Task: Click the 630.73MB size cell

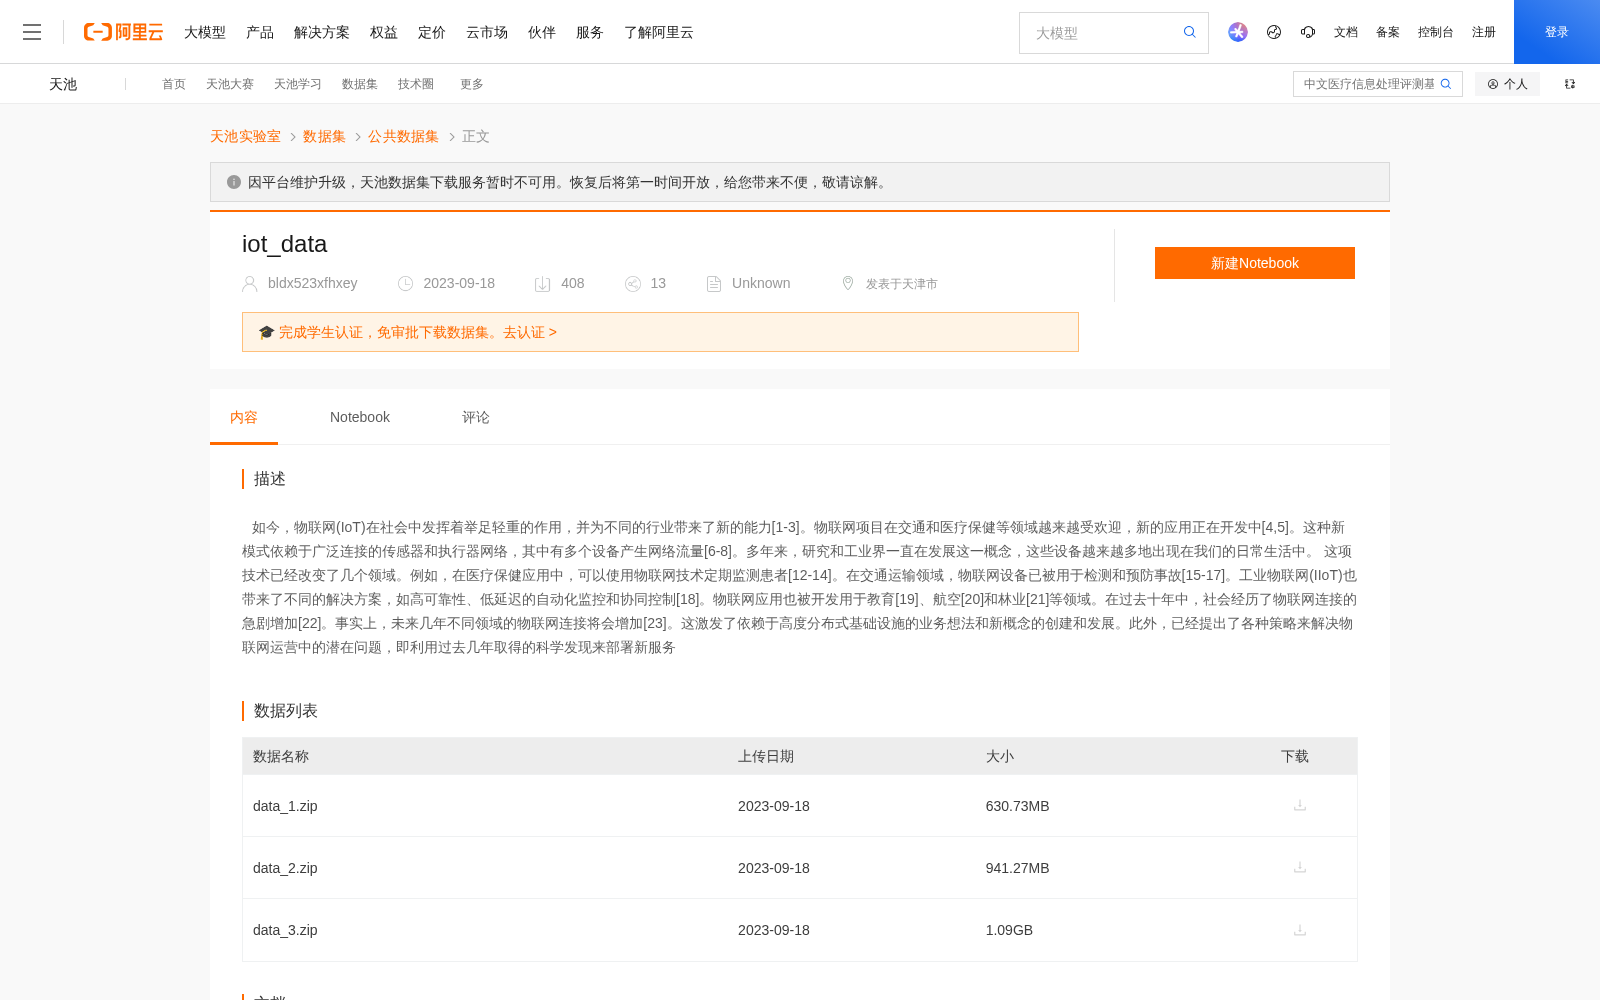Action: point(1017,806)
